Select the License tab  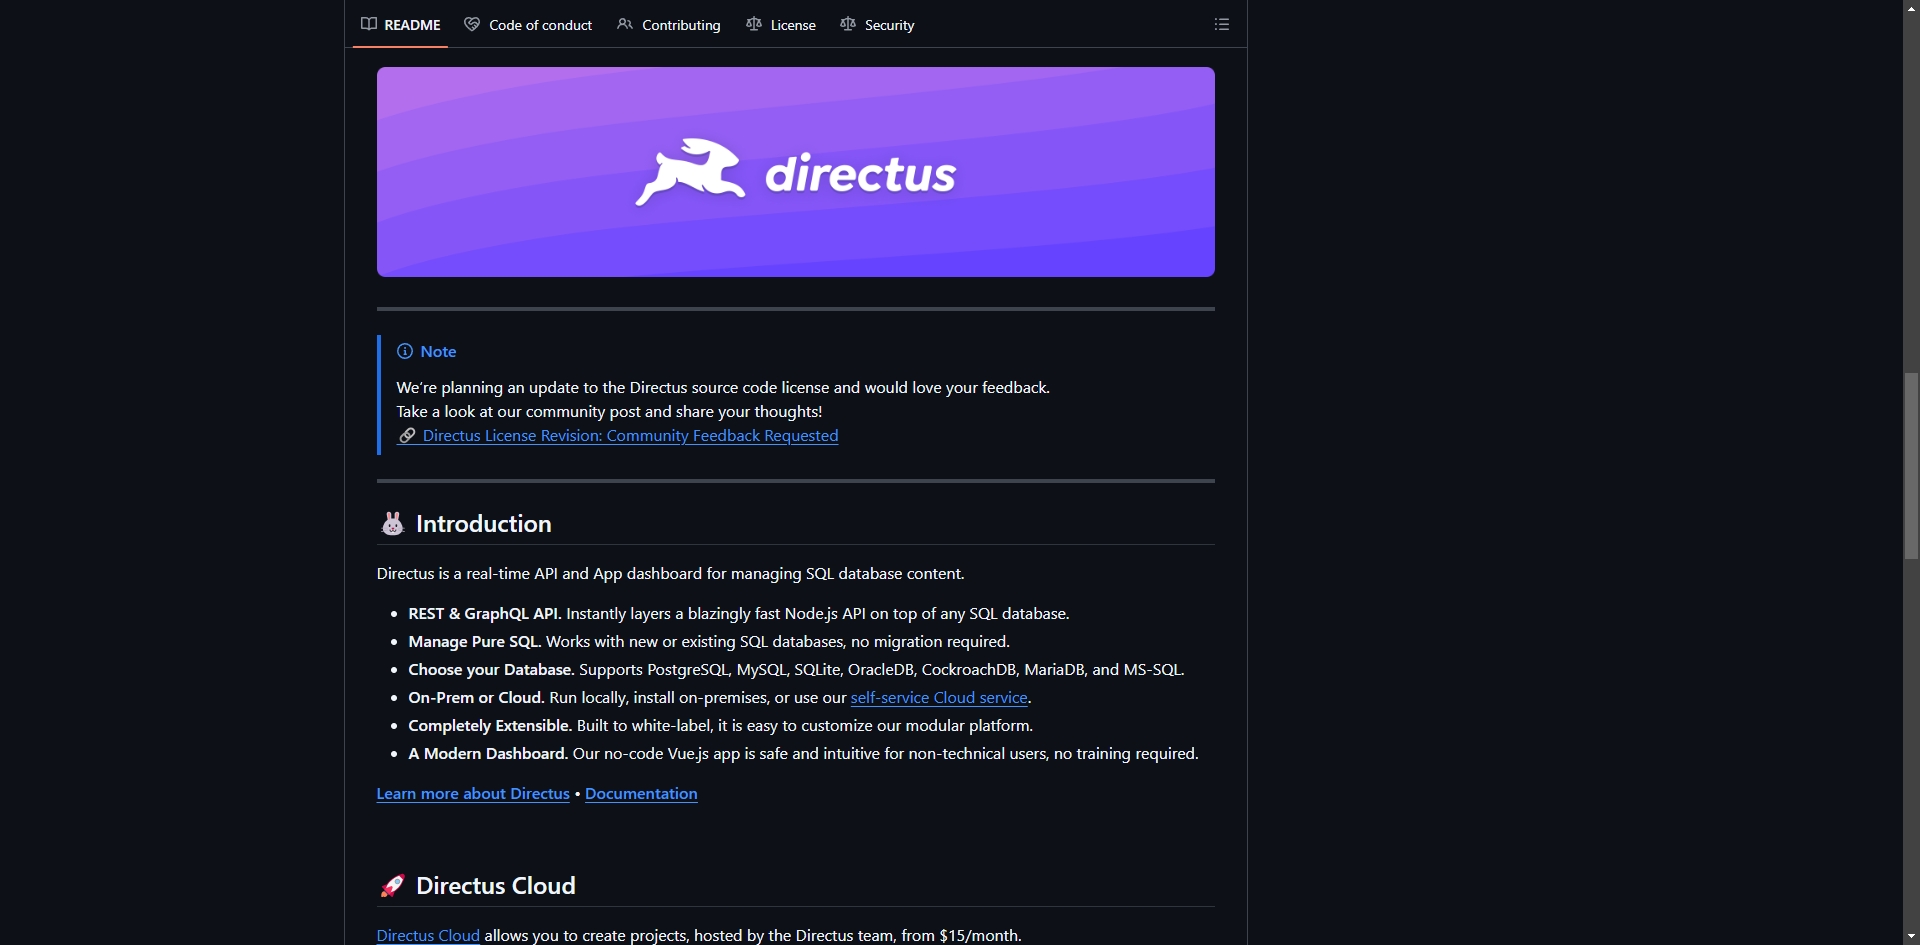click(781, 24)
